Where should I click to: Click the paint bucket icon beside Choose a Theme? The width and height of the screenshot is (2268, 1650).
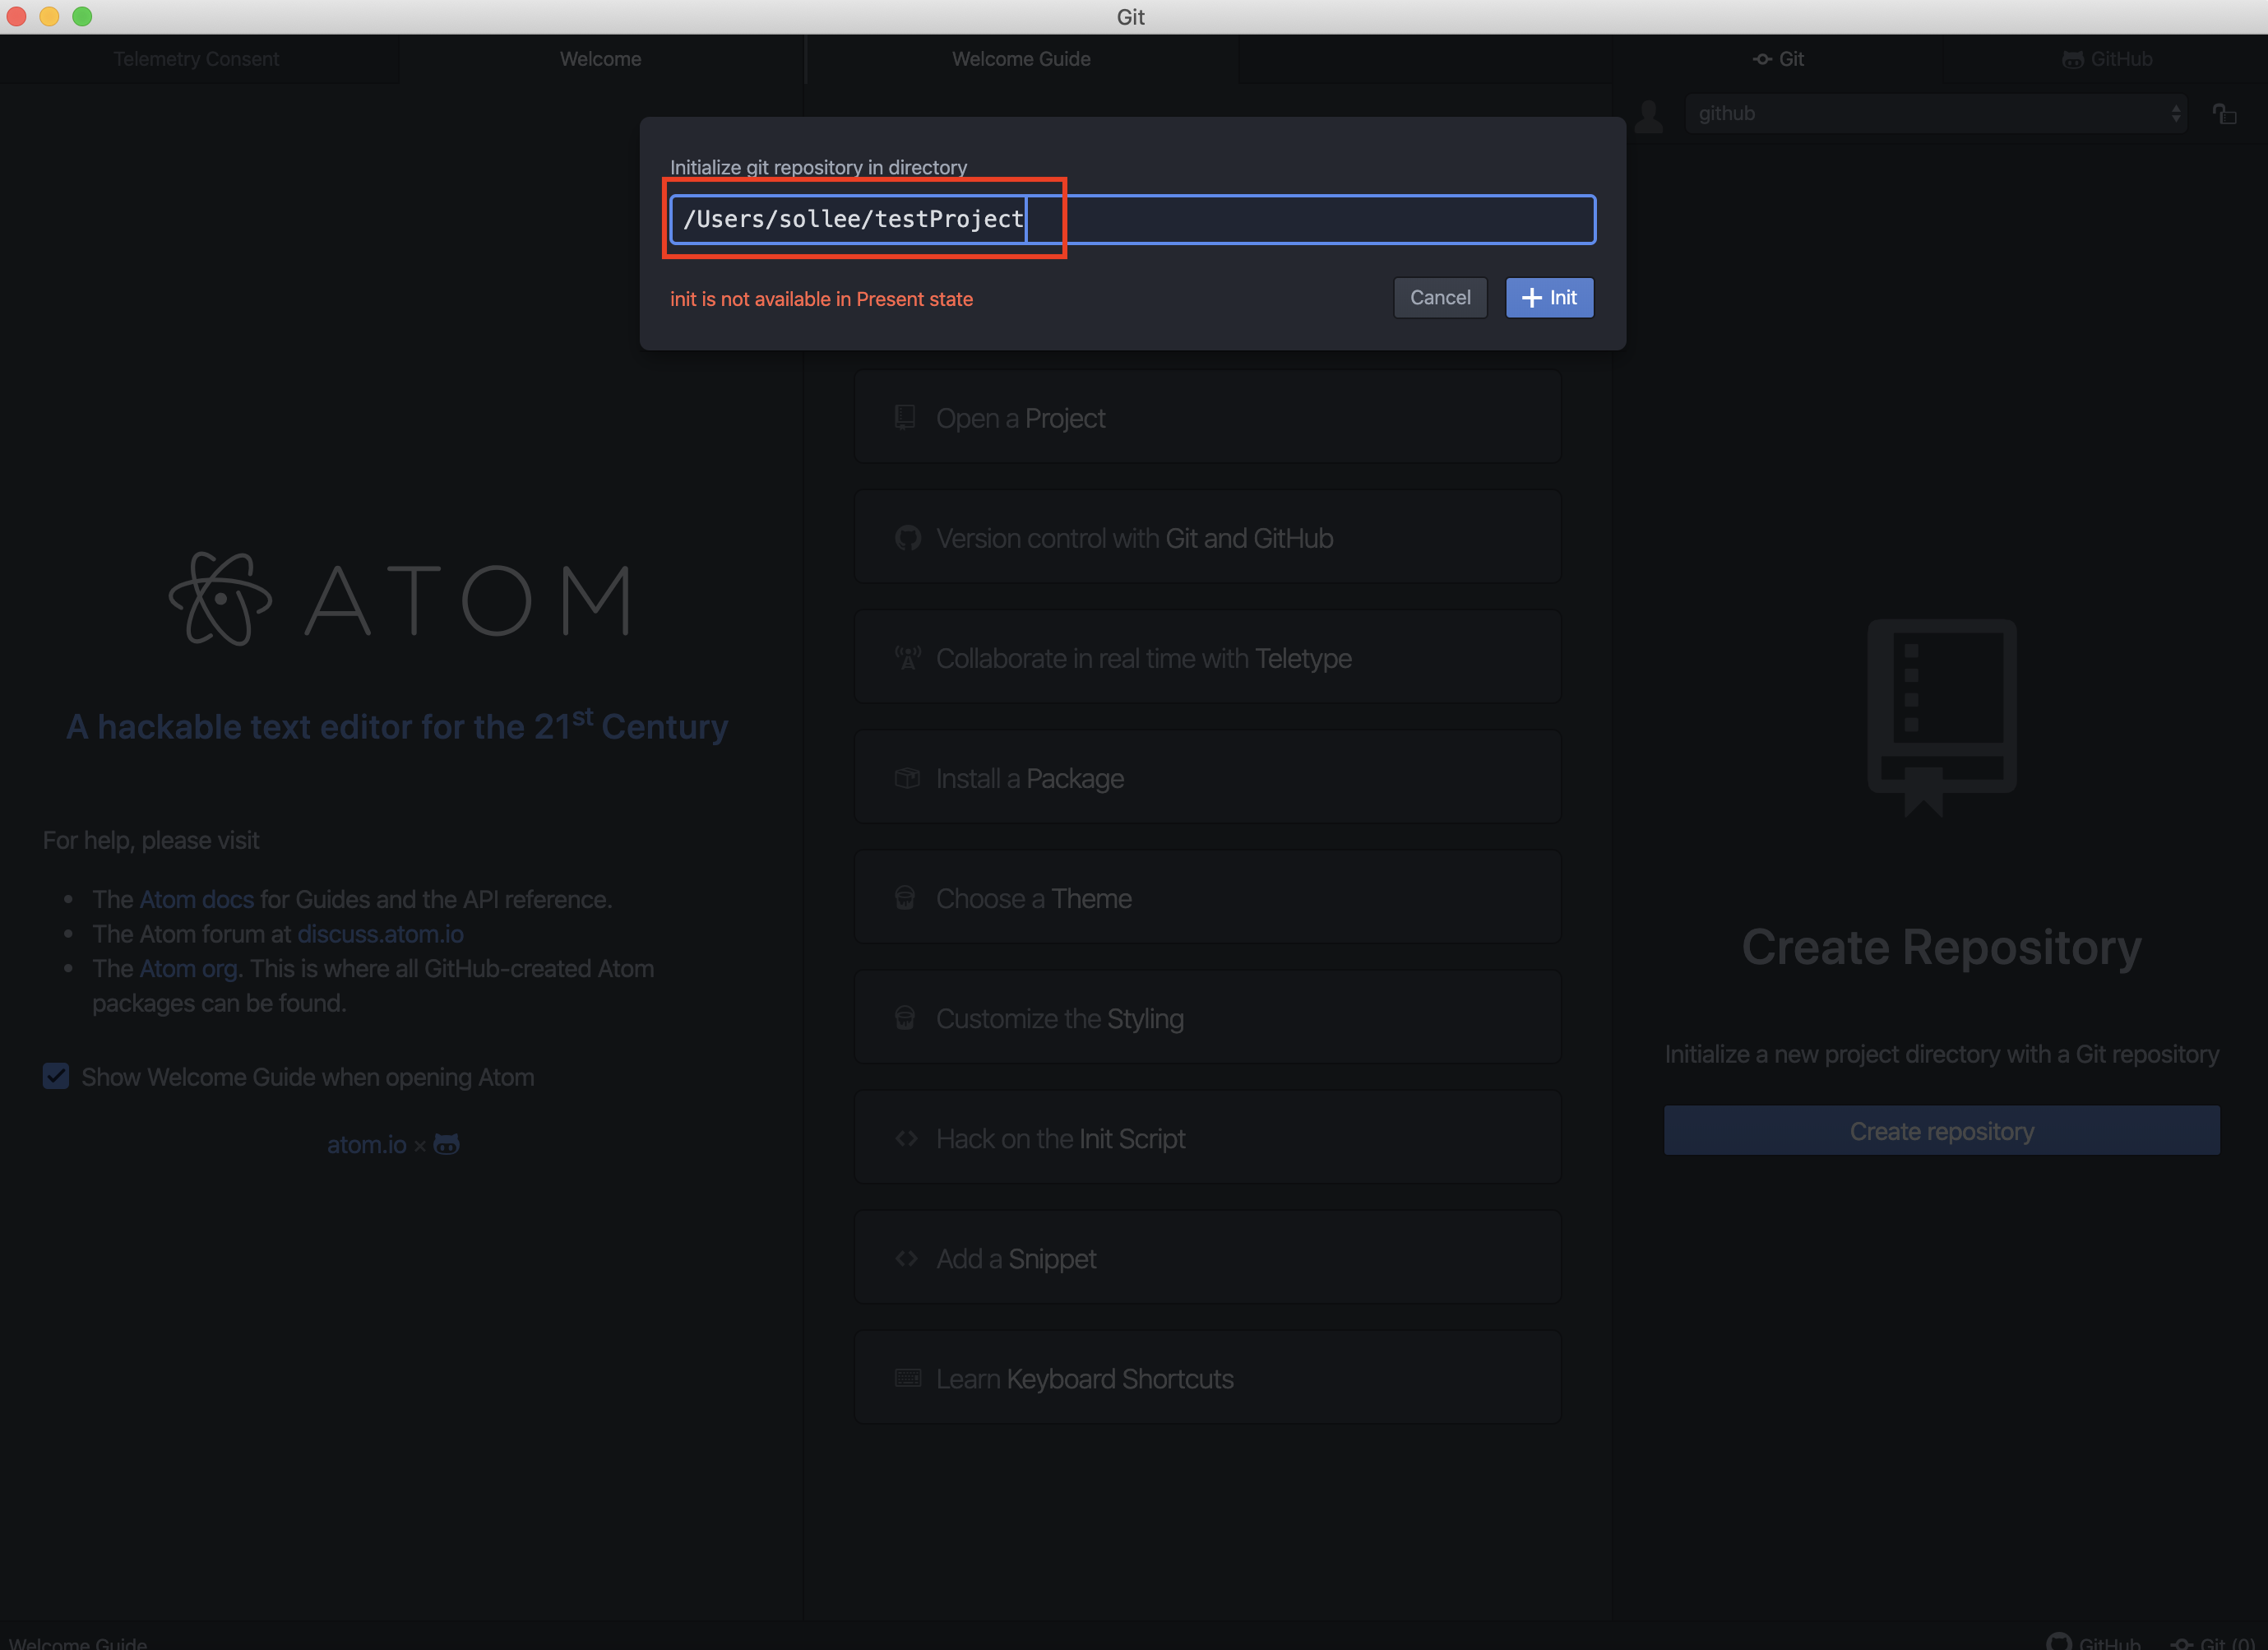coord(905,898)
